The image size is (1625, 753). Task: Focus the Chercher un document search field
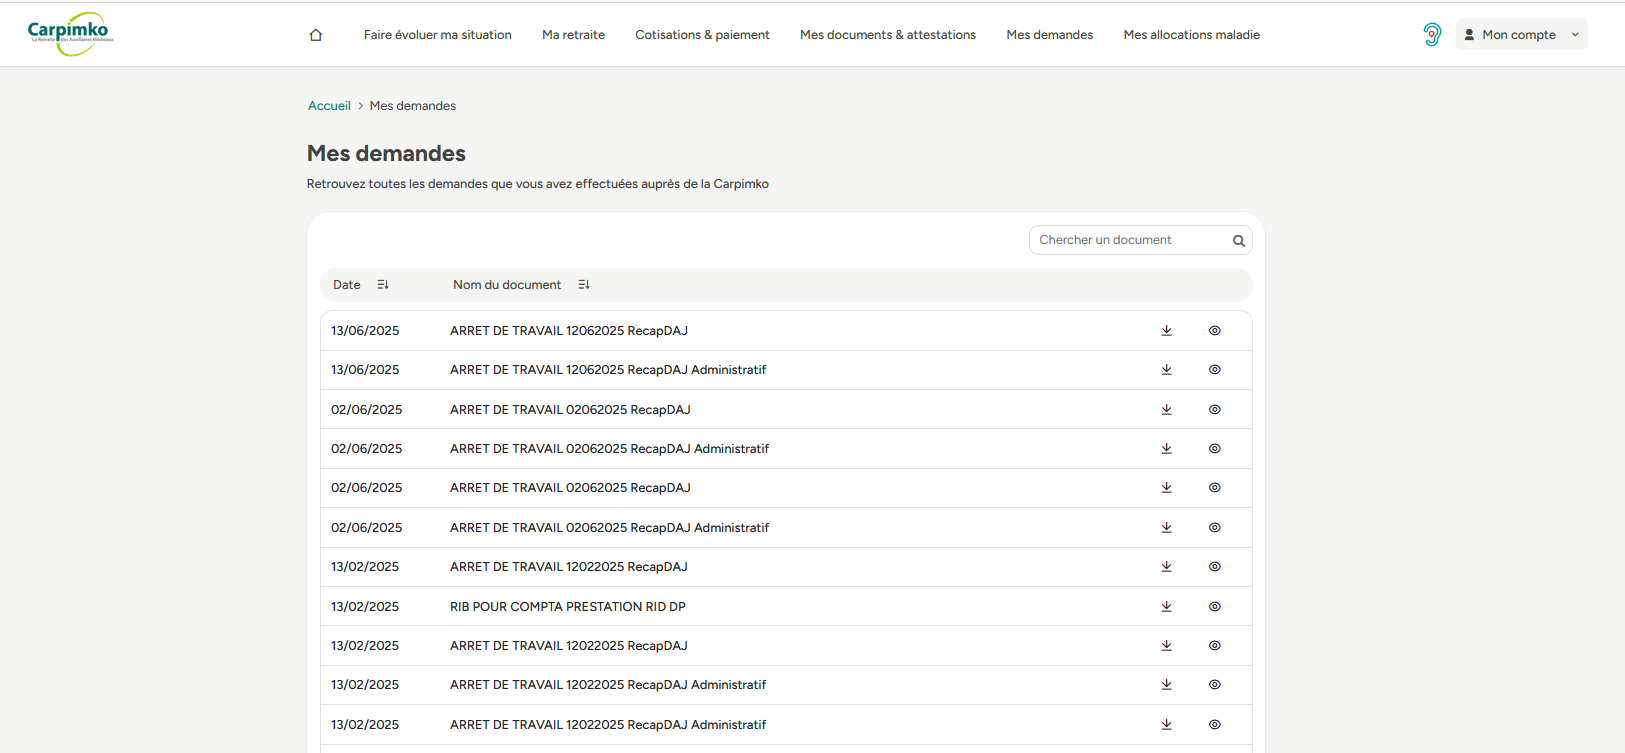click(x=1128, y=240)
